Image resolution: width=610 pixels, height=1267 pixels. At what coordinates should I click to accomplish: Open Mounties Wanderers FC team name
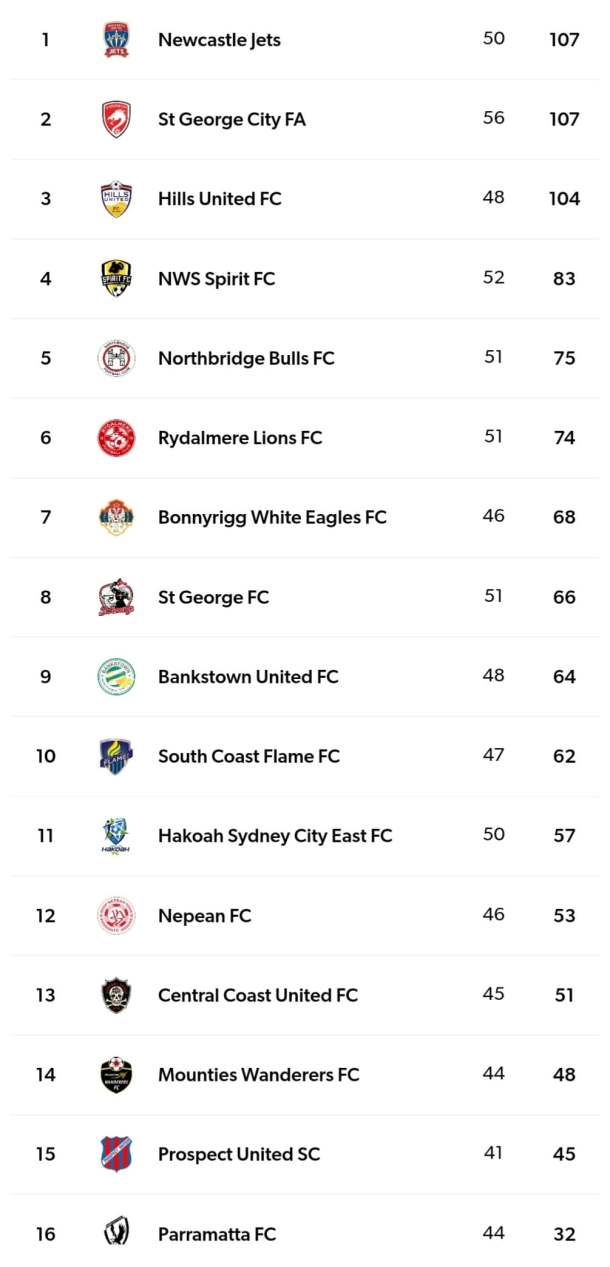point(258,1075)
